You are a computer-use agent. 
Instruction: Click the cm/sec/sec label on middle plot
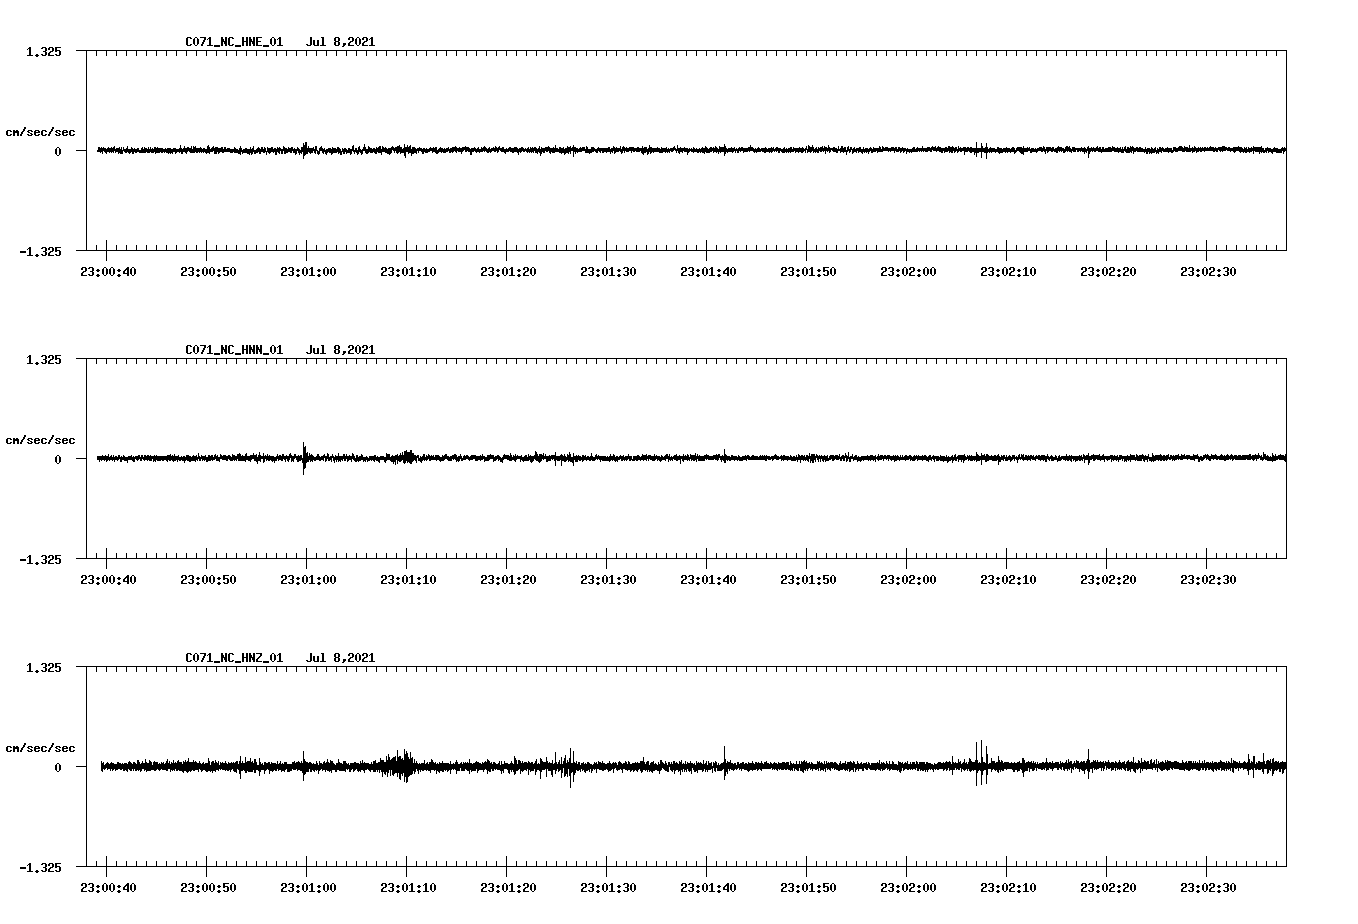(41, 439)
